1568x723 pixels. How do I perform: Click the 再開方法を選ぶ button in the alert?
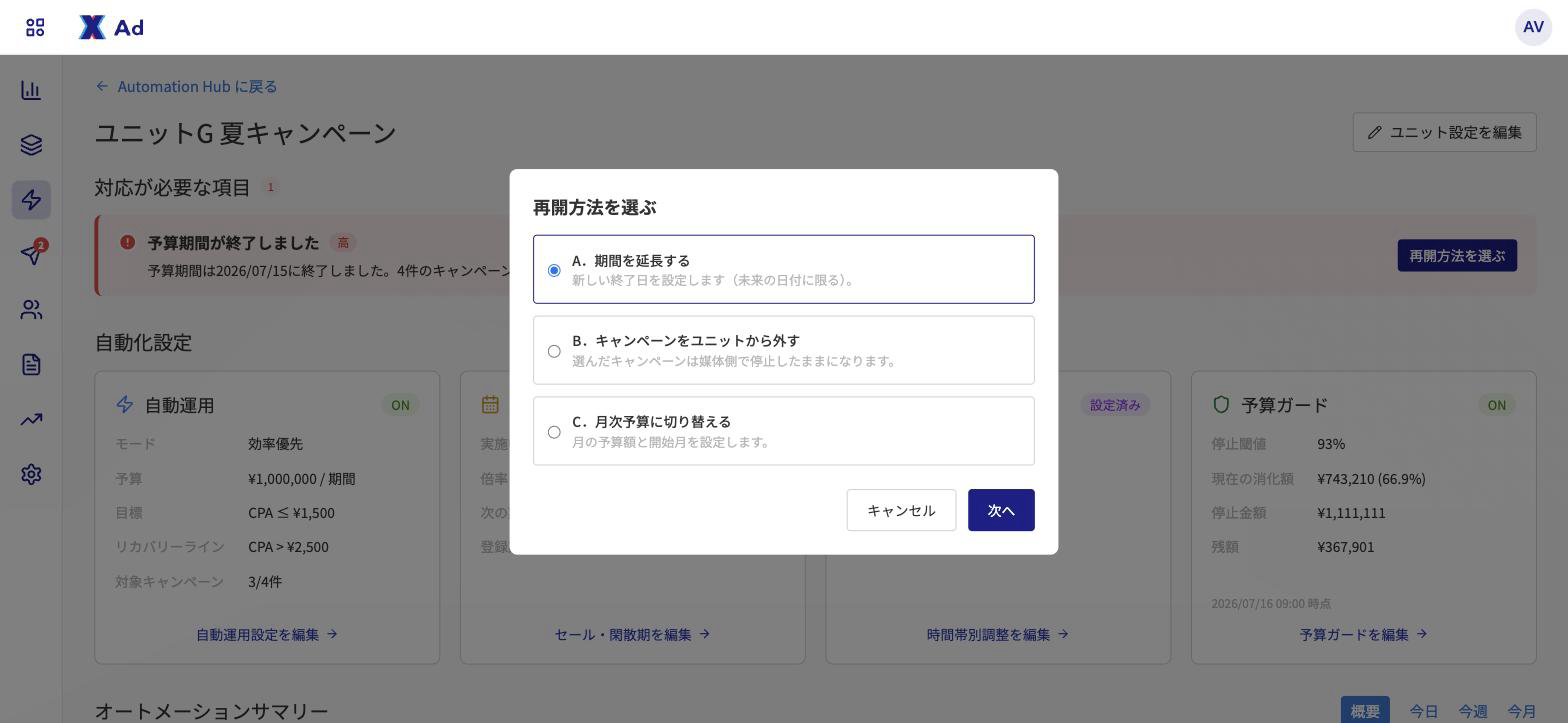(x=1457, y=255)
